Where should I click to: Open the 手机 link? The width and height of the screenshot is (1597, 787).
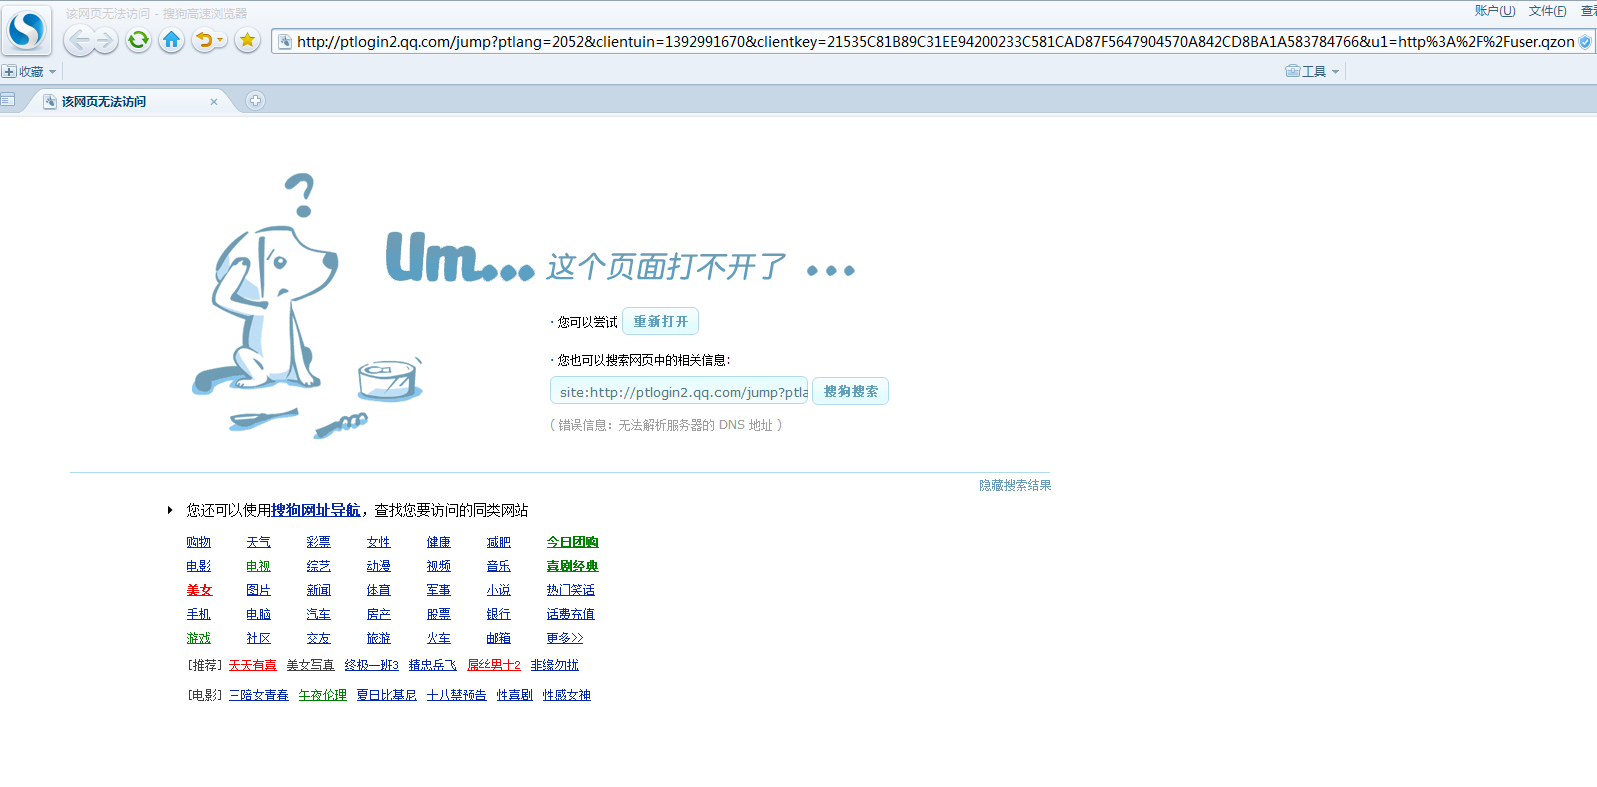point(198,614)
